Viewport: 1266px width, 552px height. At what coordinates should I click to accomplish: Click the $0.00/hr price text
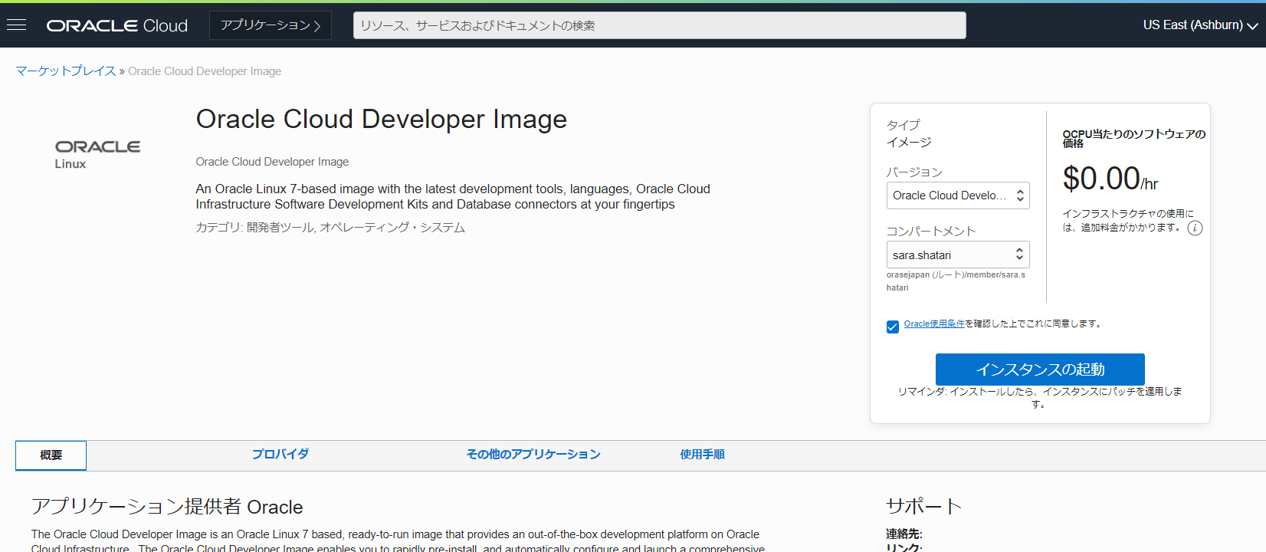click(x=1110, y=179)
